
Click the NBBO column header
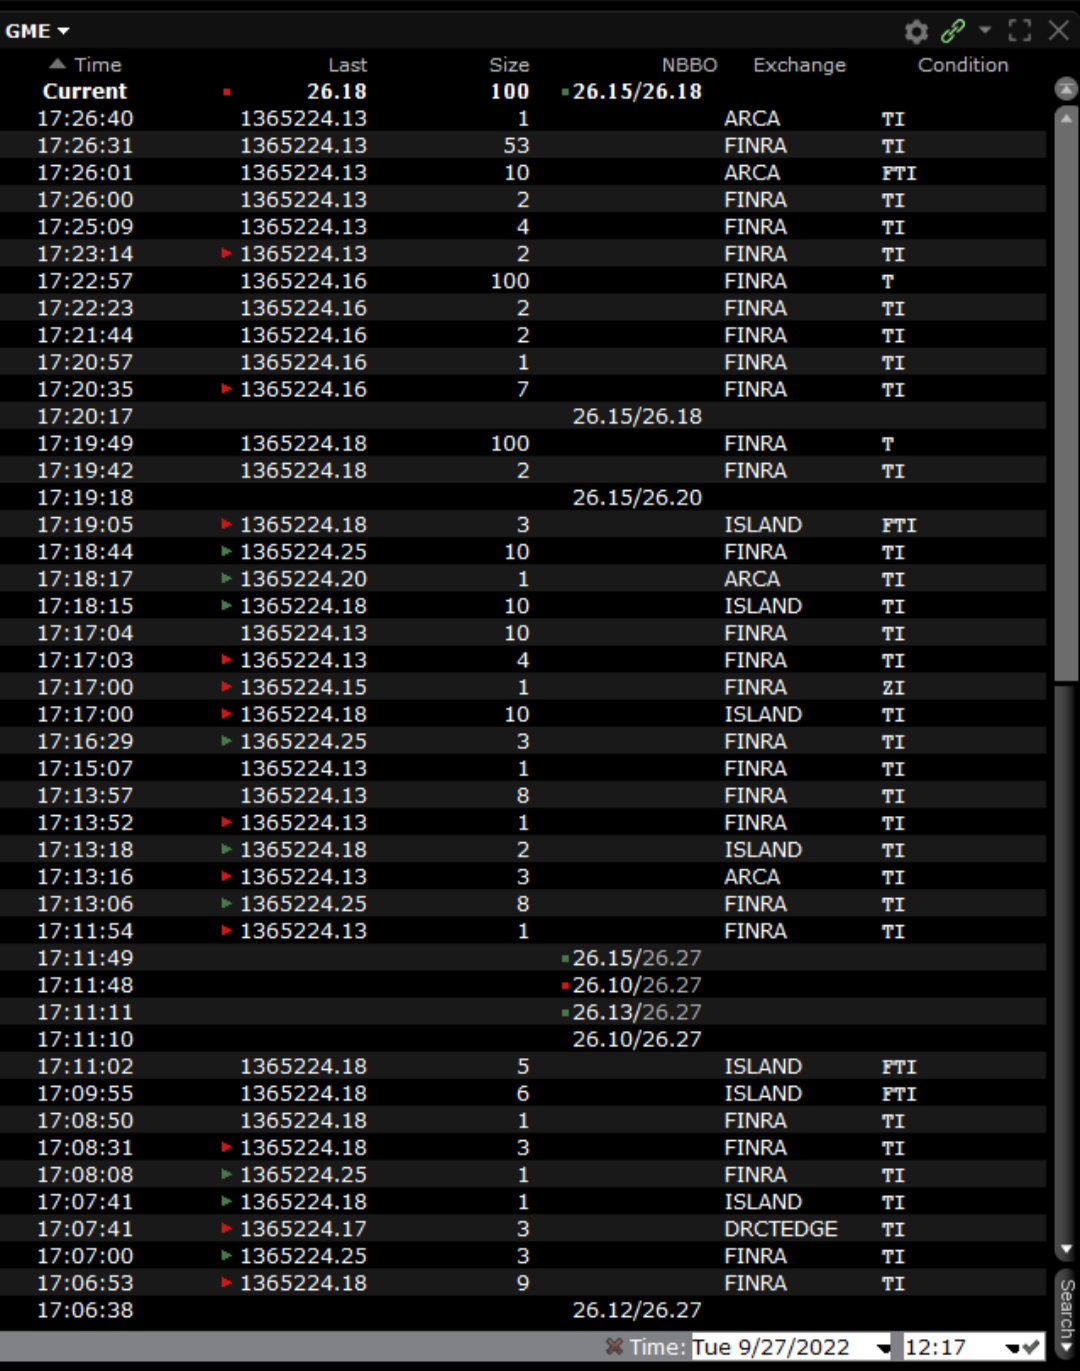[689, 65]
